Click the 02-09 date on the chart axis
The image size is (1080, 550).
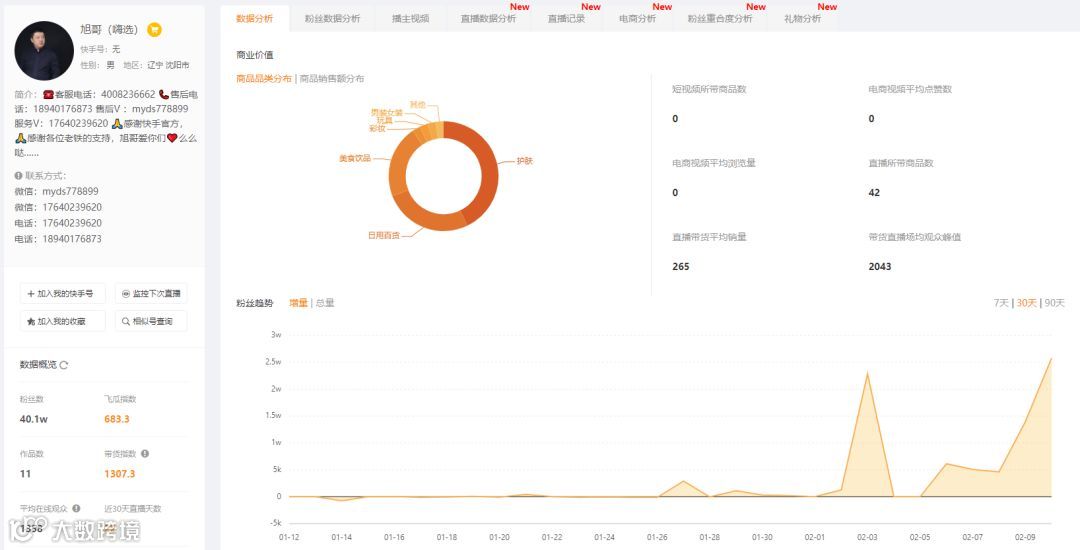pos(1025,537)
